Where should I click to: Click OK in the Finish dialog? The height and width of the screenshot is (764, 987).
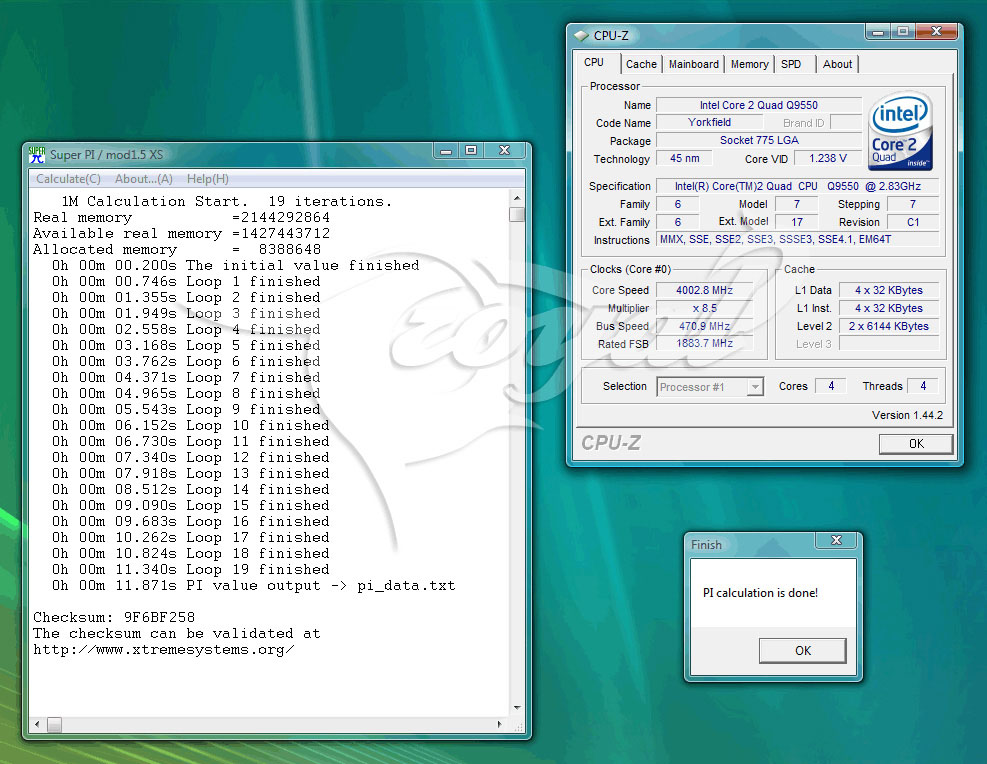[803, 651]
